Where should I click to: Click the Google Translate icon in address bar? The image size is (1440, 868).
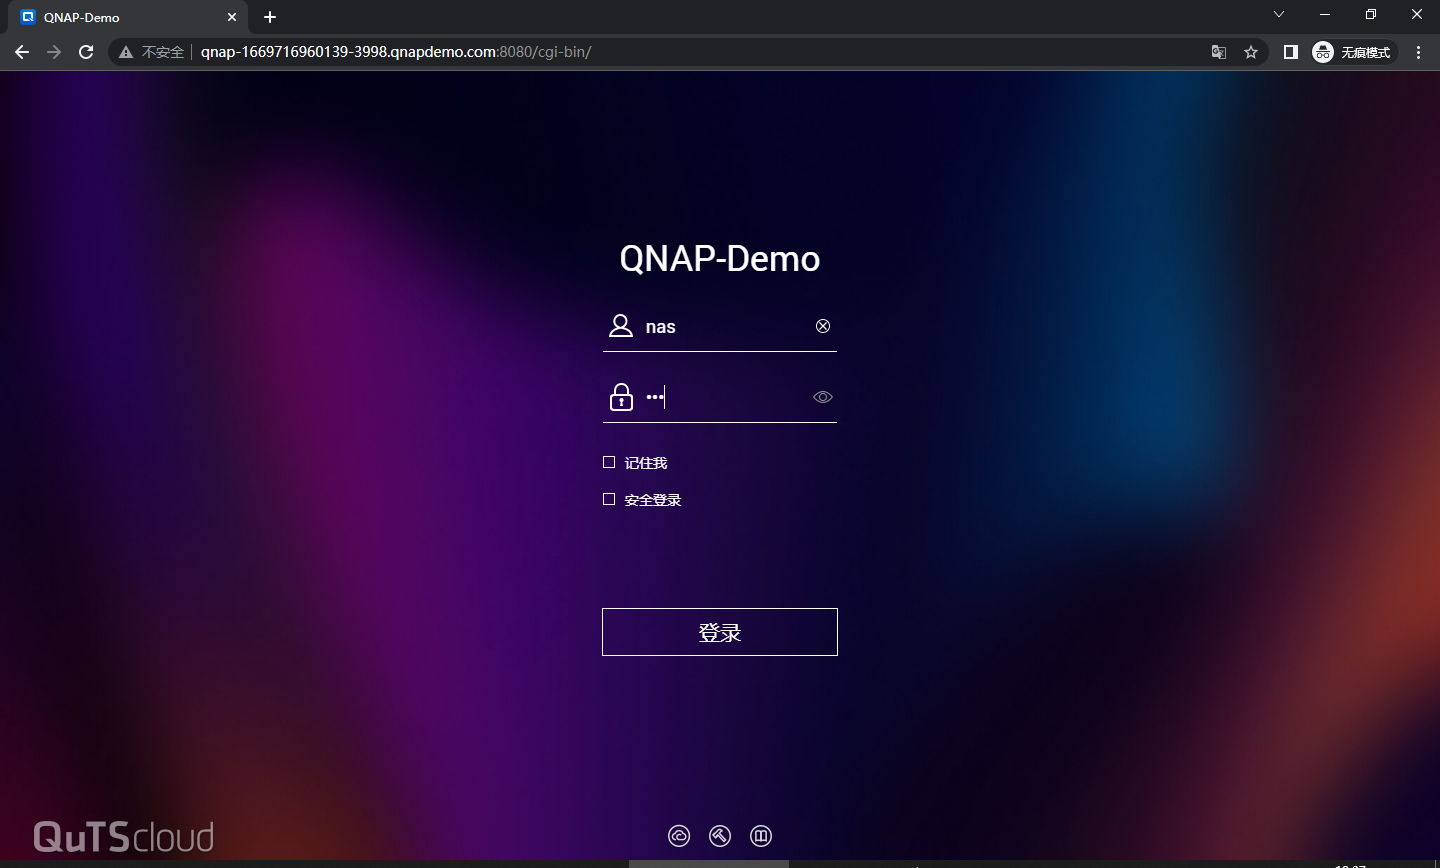click(1219, 52)
